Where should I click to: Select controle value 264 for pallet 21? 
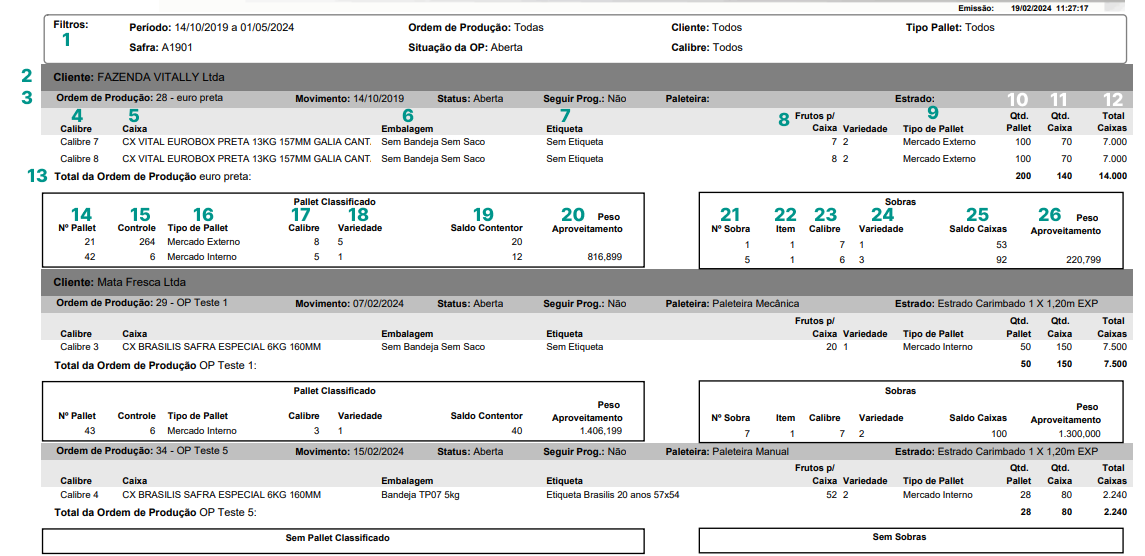pyautogui.click(x=148, y=241)
